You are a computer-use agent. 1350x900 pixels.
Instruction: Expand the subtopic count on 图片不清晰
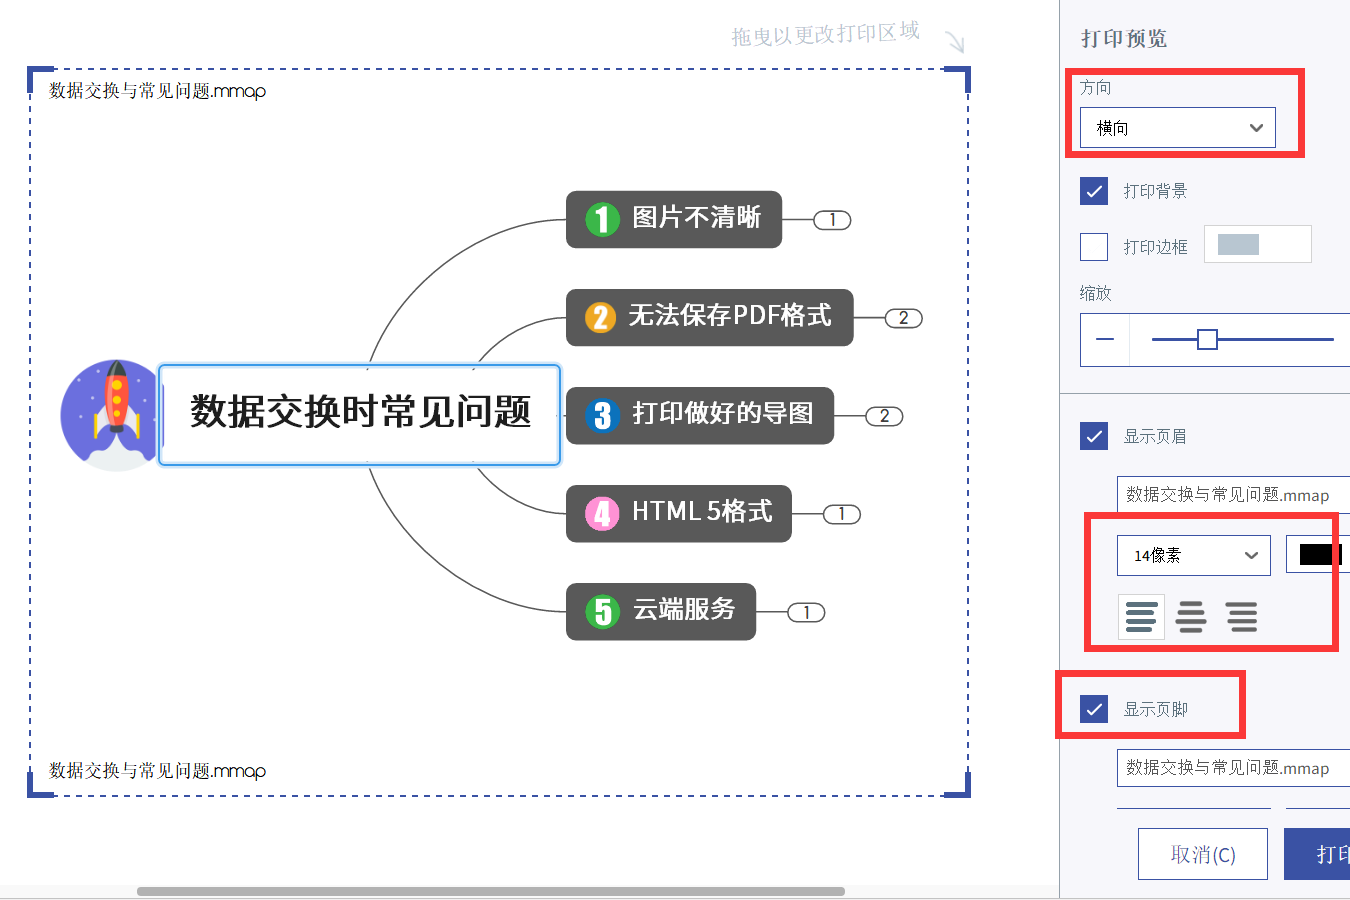[x=832, y=220]
